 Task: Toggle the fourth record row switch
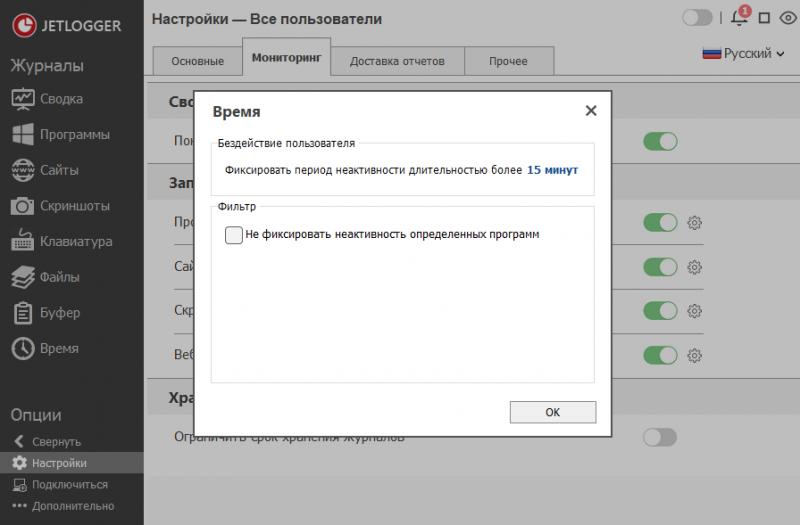[660, 355]
